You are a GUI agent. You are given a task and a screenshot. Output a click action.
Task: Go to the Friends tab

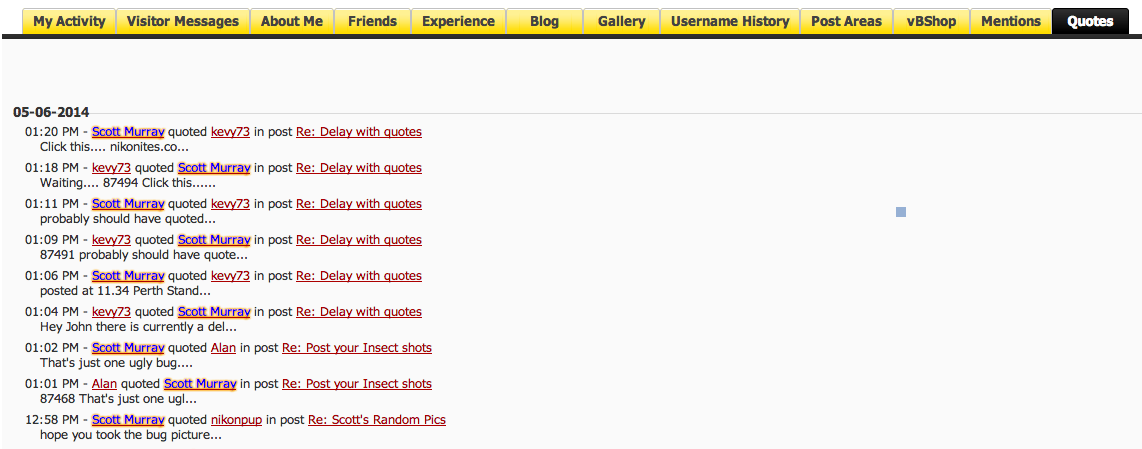pos(372,21)
